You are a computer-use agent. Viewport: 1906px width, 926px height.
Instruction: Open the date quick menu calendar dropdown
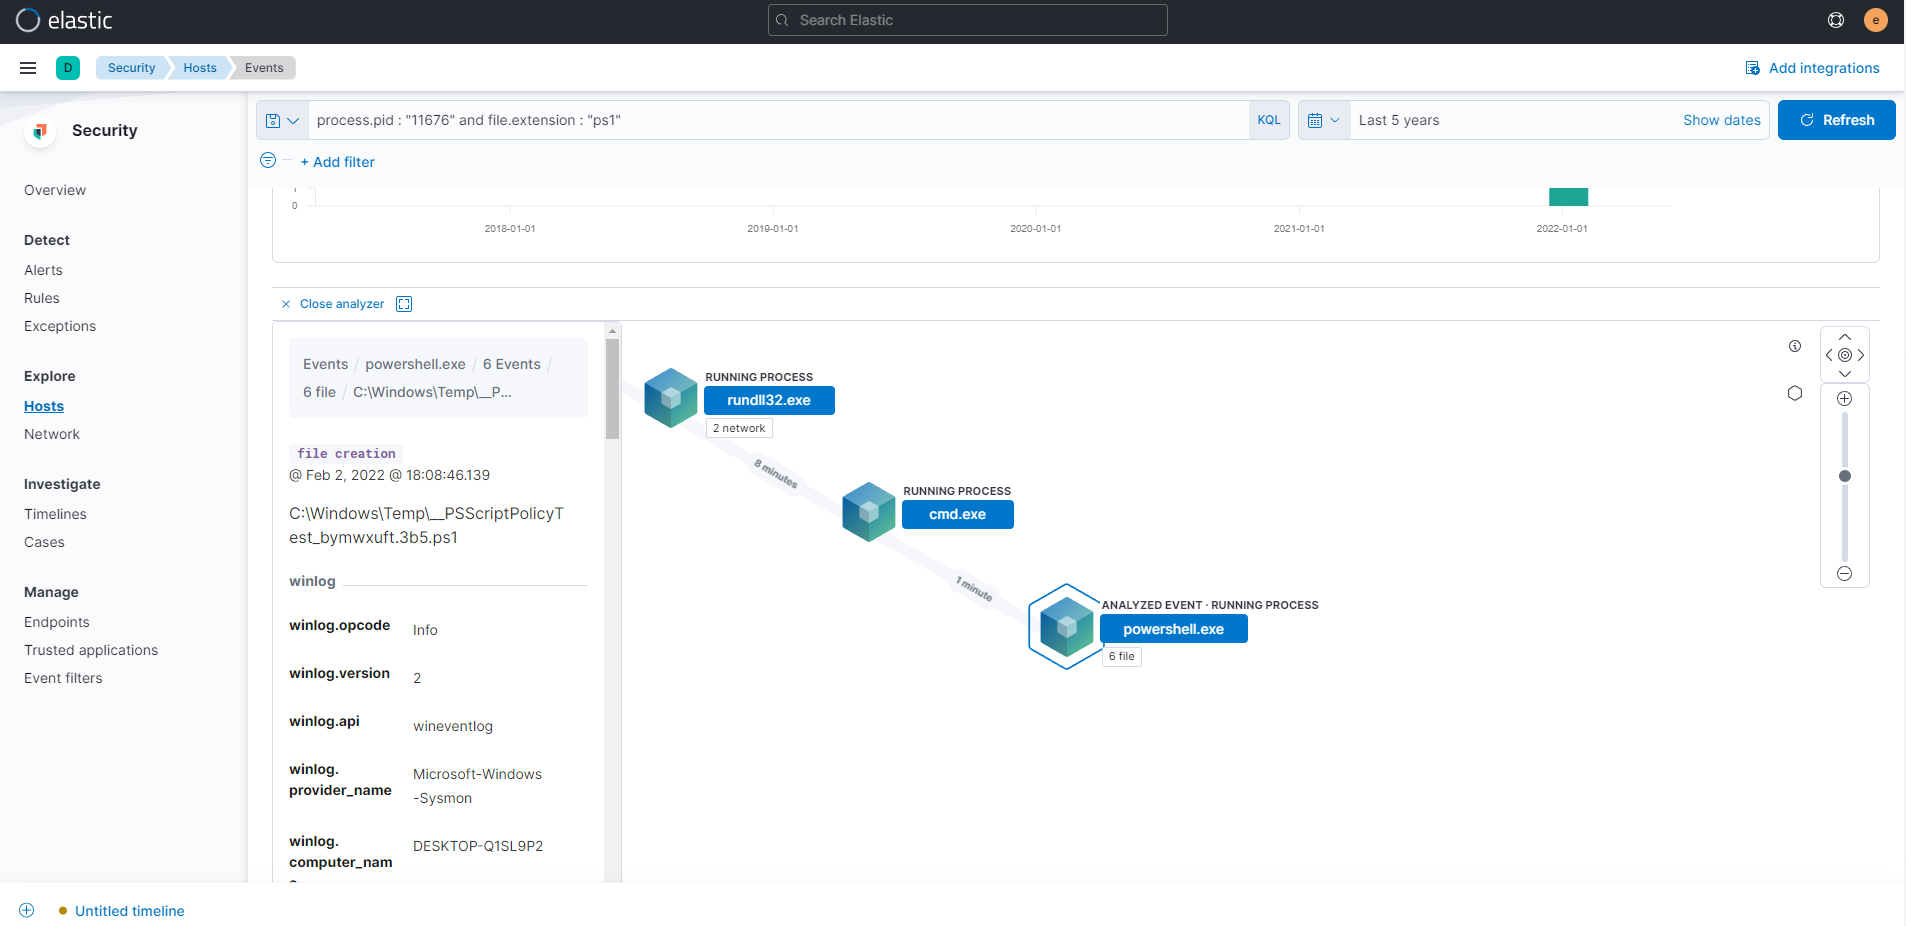pos(1323,120)
